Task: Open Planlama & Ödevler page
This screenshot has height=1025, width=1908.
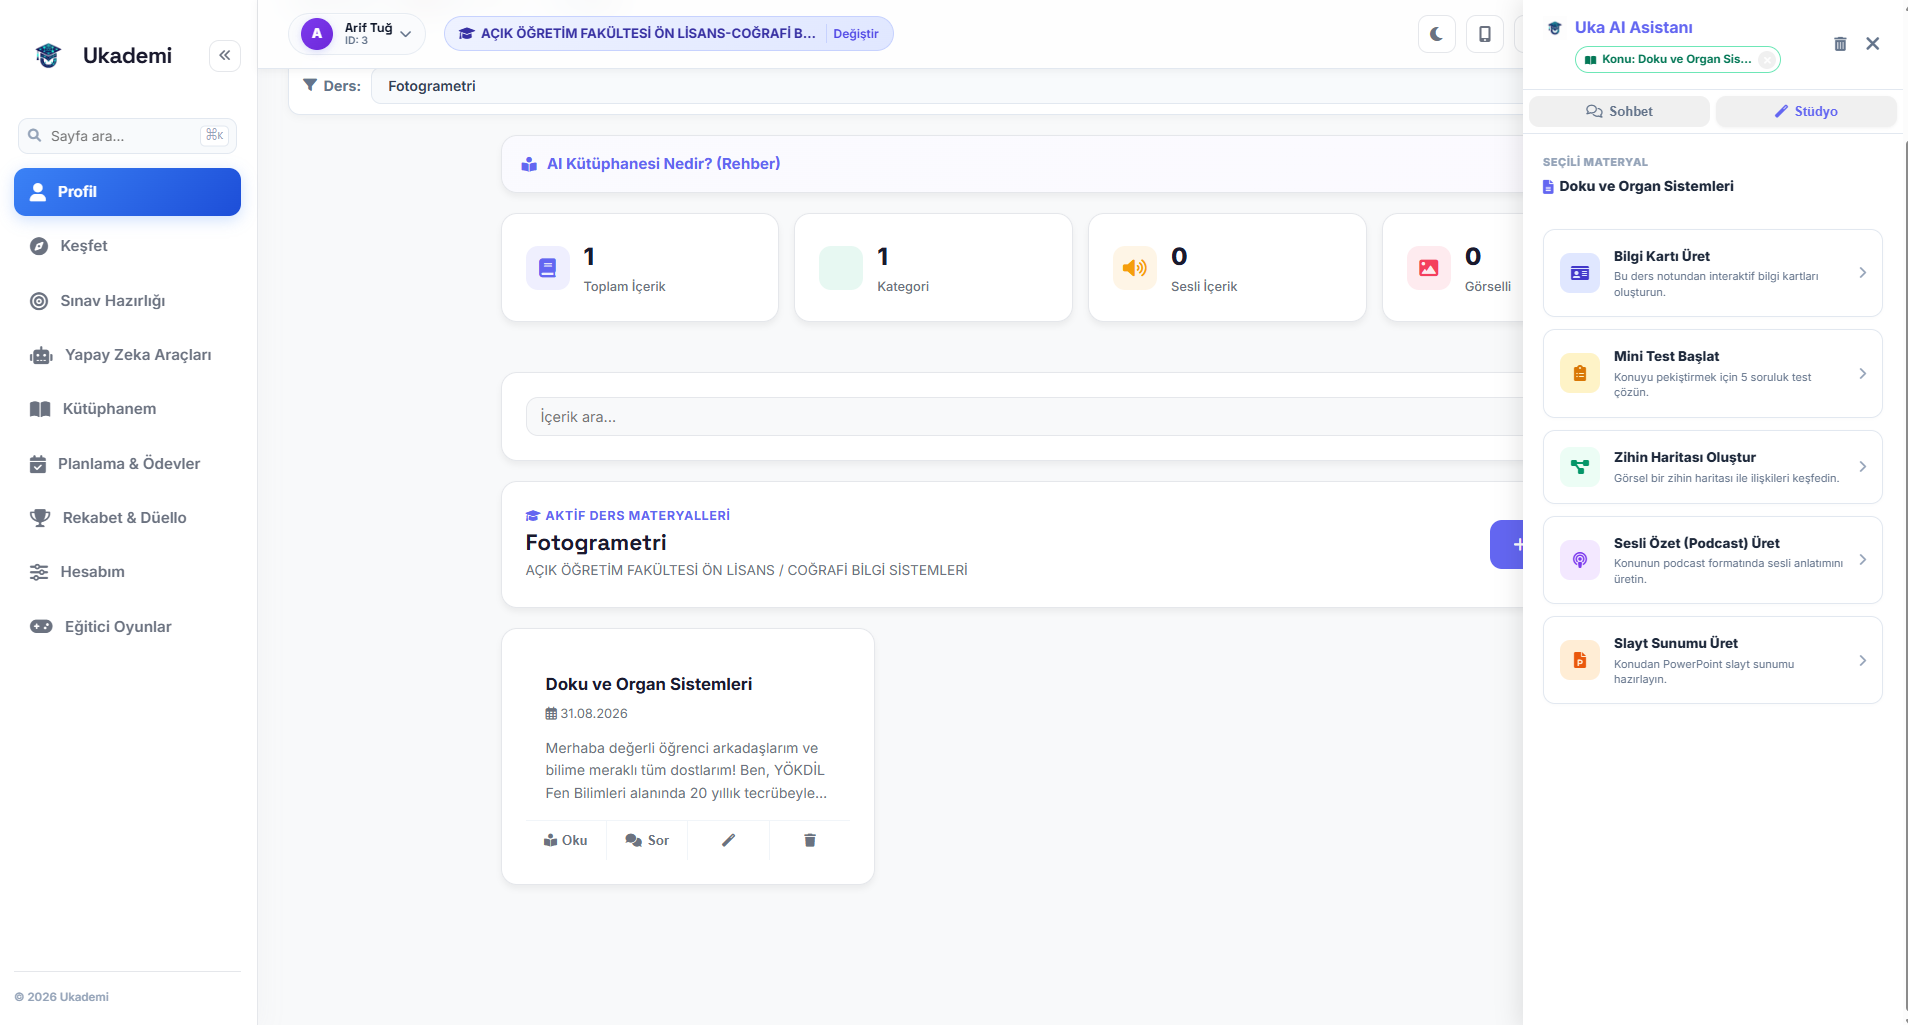Action: (127, 464)
